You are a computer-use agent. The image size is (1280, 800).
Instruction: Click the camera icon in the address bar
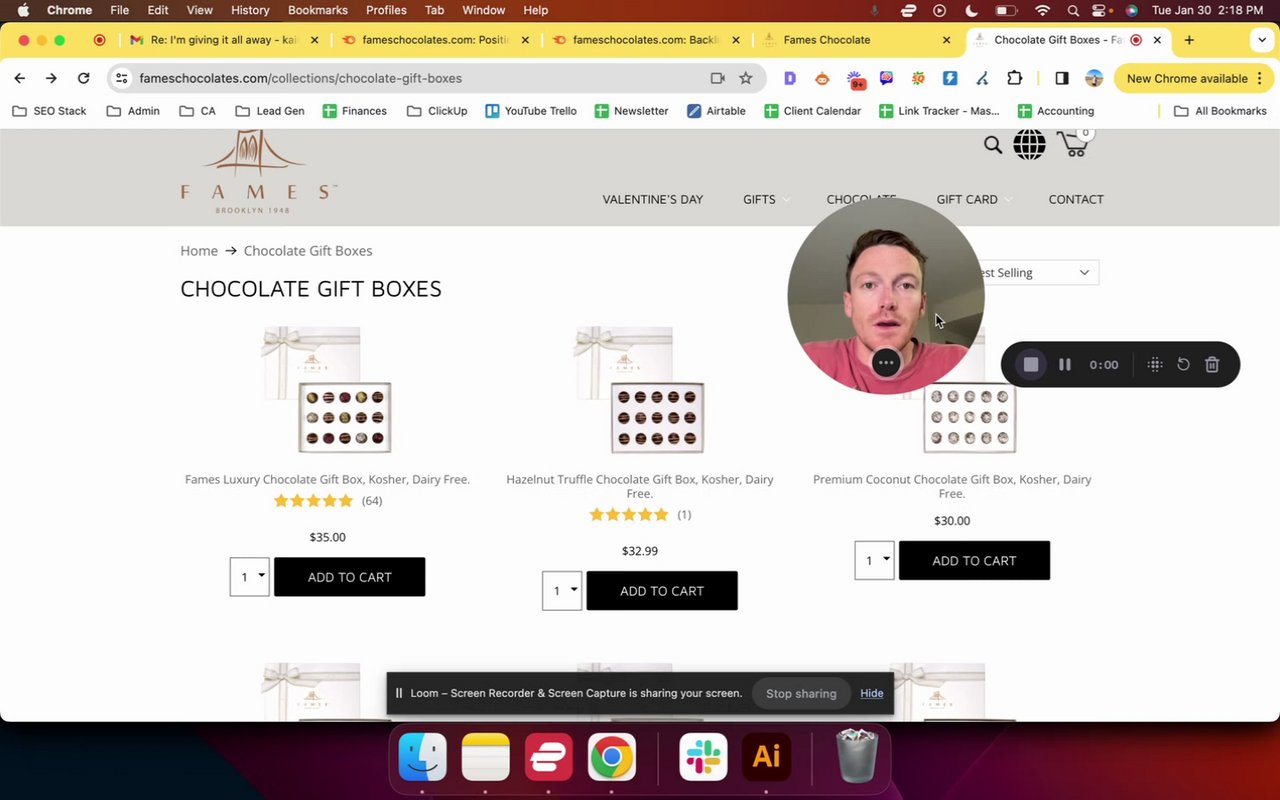[x=717, y=78]
